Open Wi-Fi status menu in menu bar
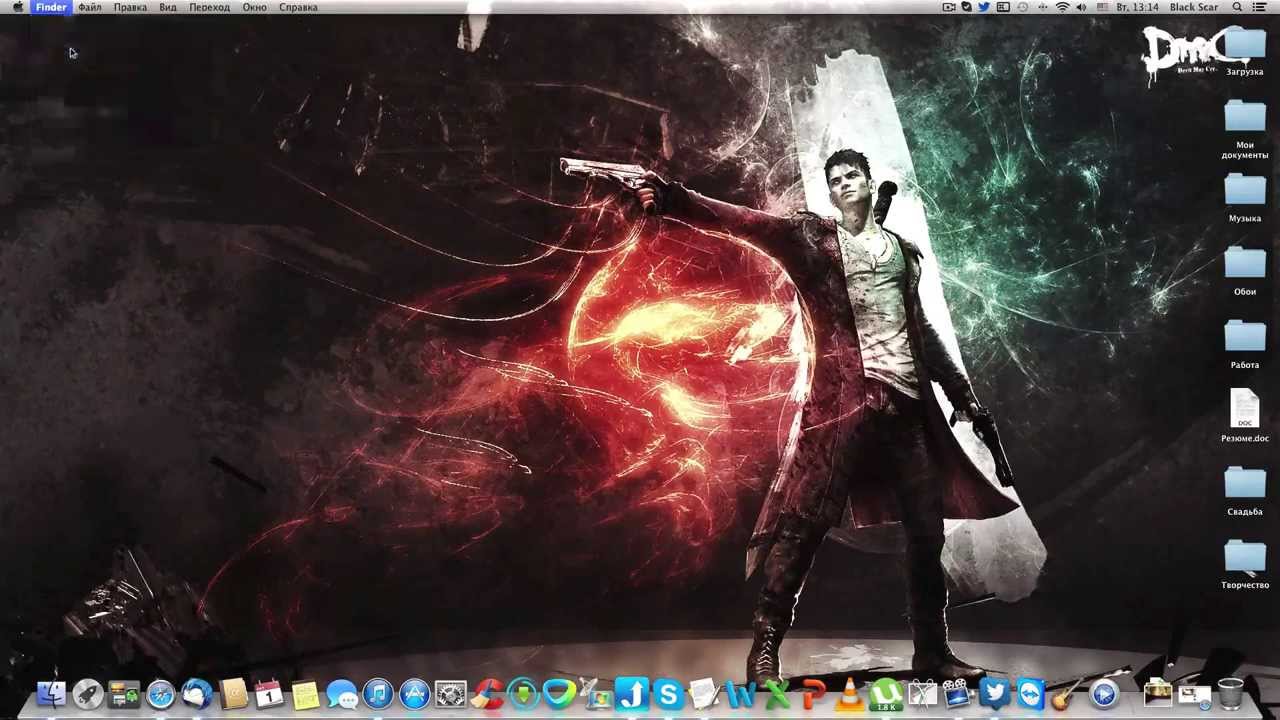The height and width of the screenshot is (720, 1280). (1062, 7)
